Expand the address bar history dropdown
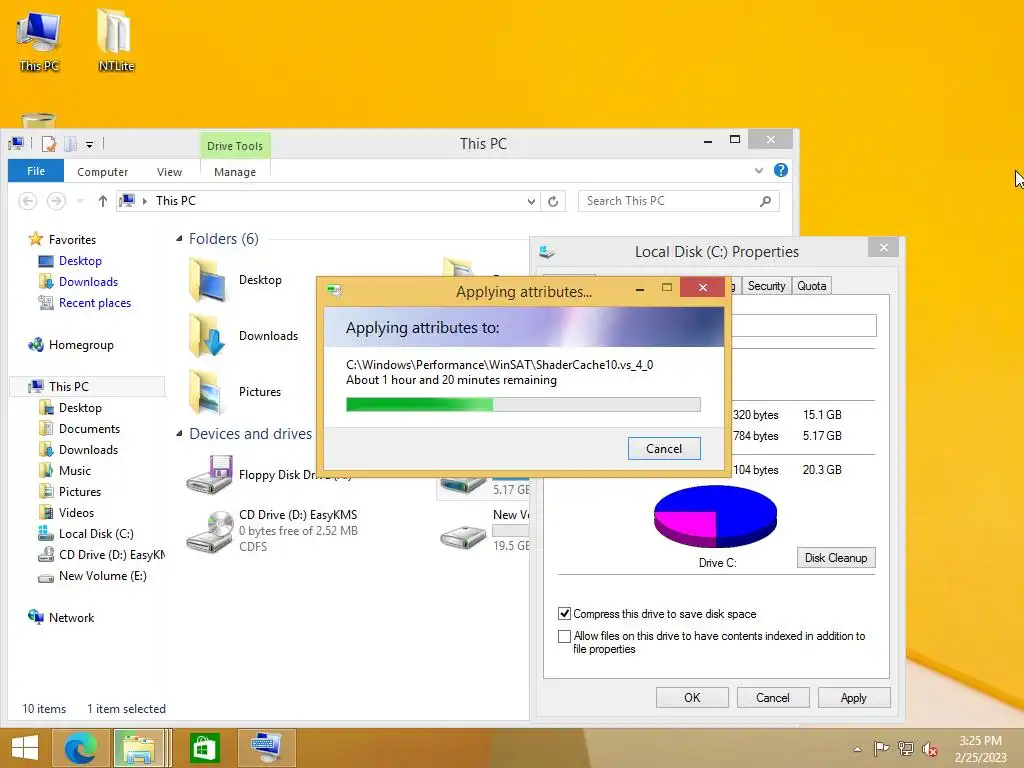1024x768 pixels. [531, 201]
